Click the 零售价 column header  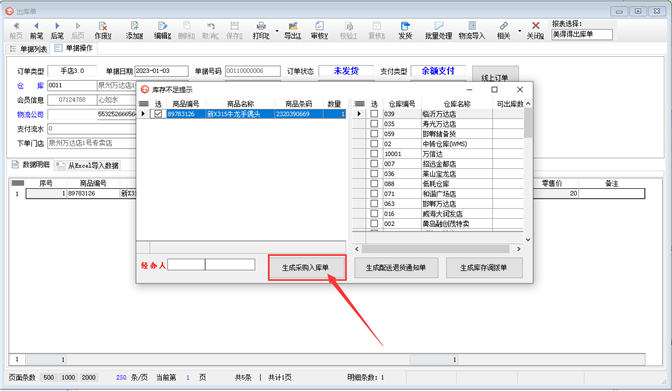[552, 183]
